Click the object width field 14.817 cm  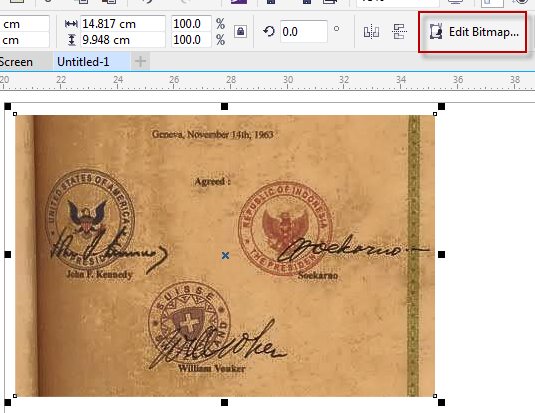pyautogui.click(x=123, y=24)
